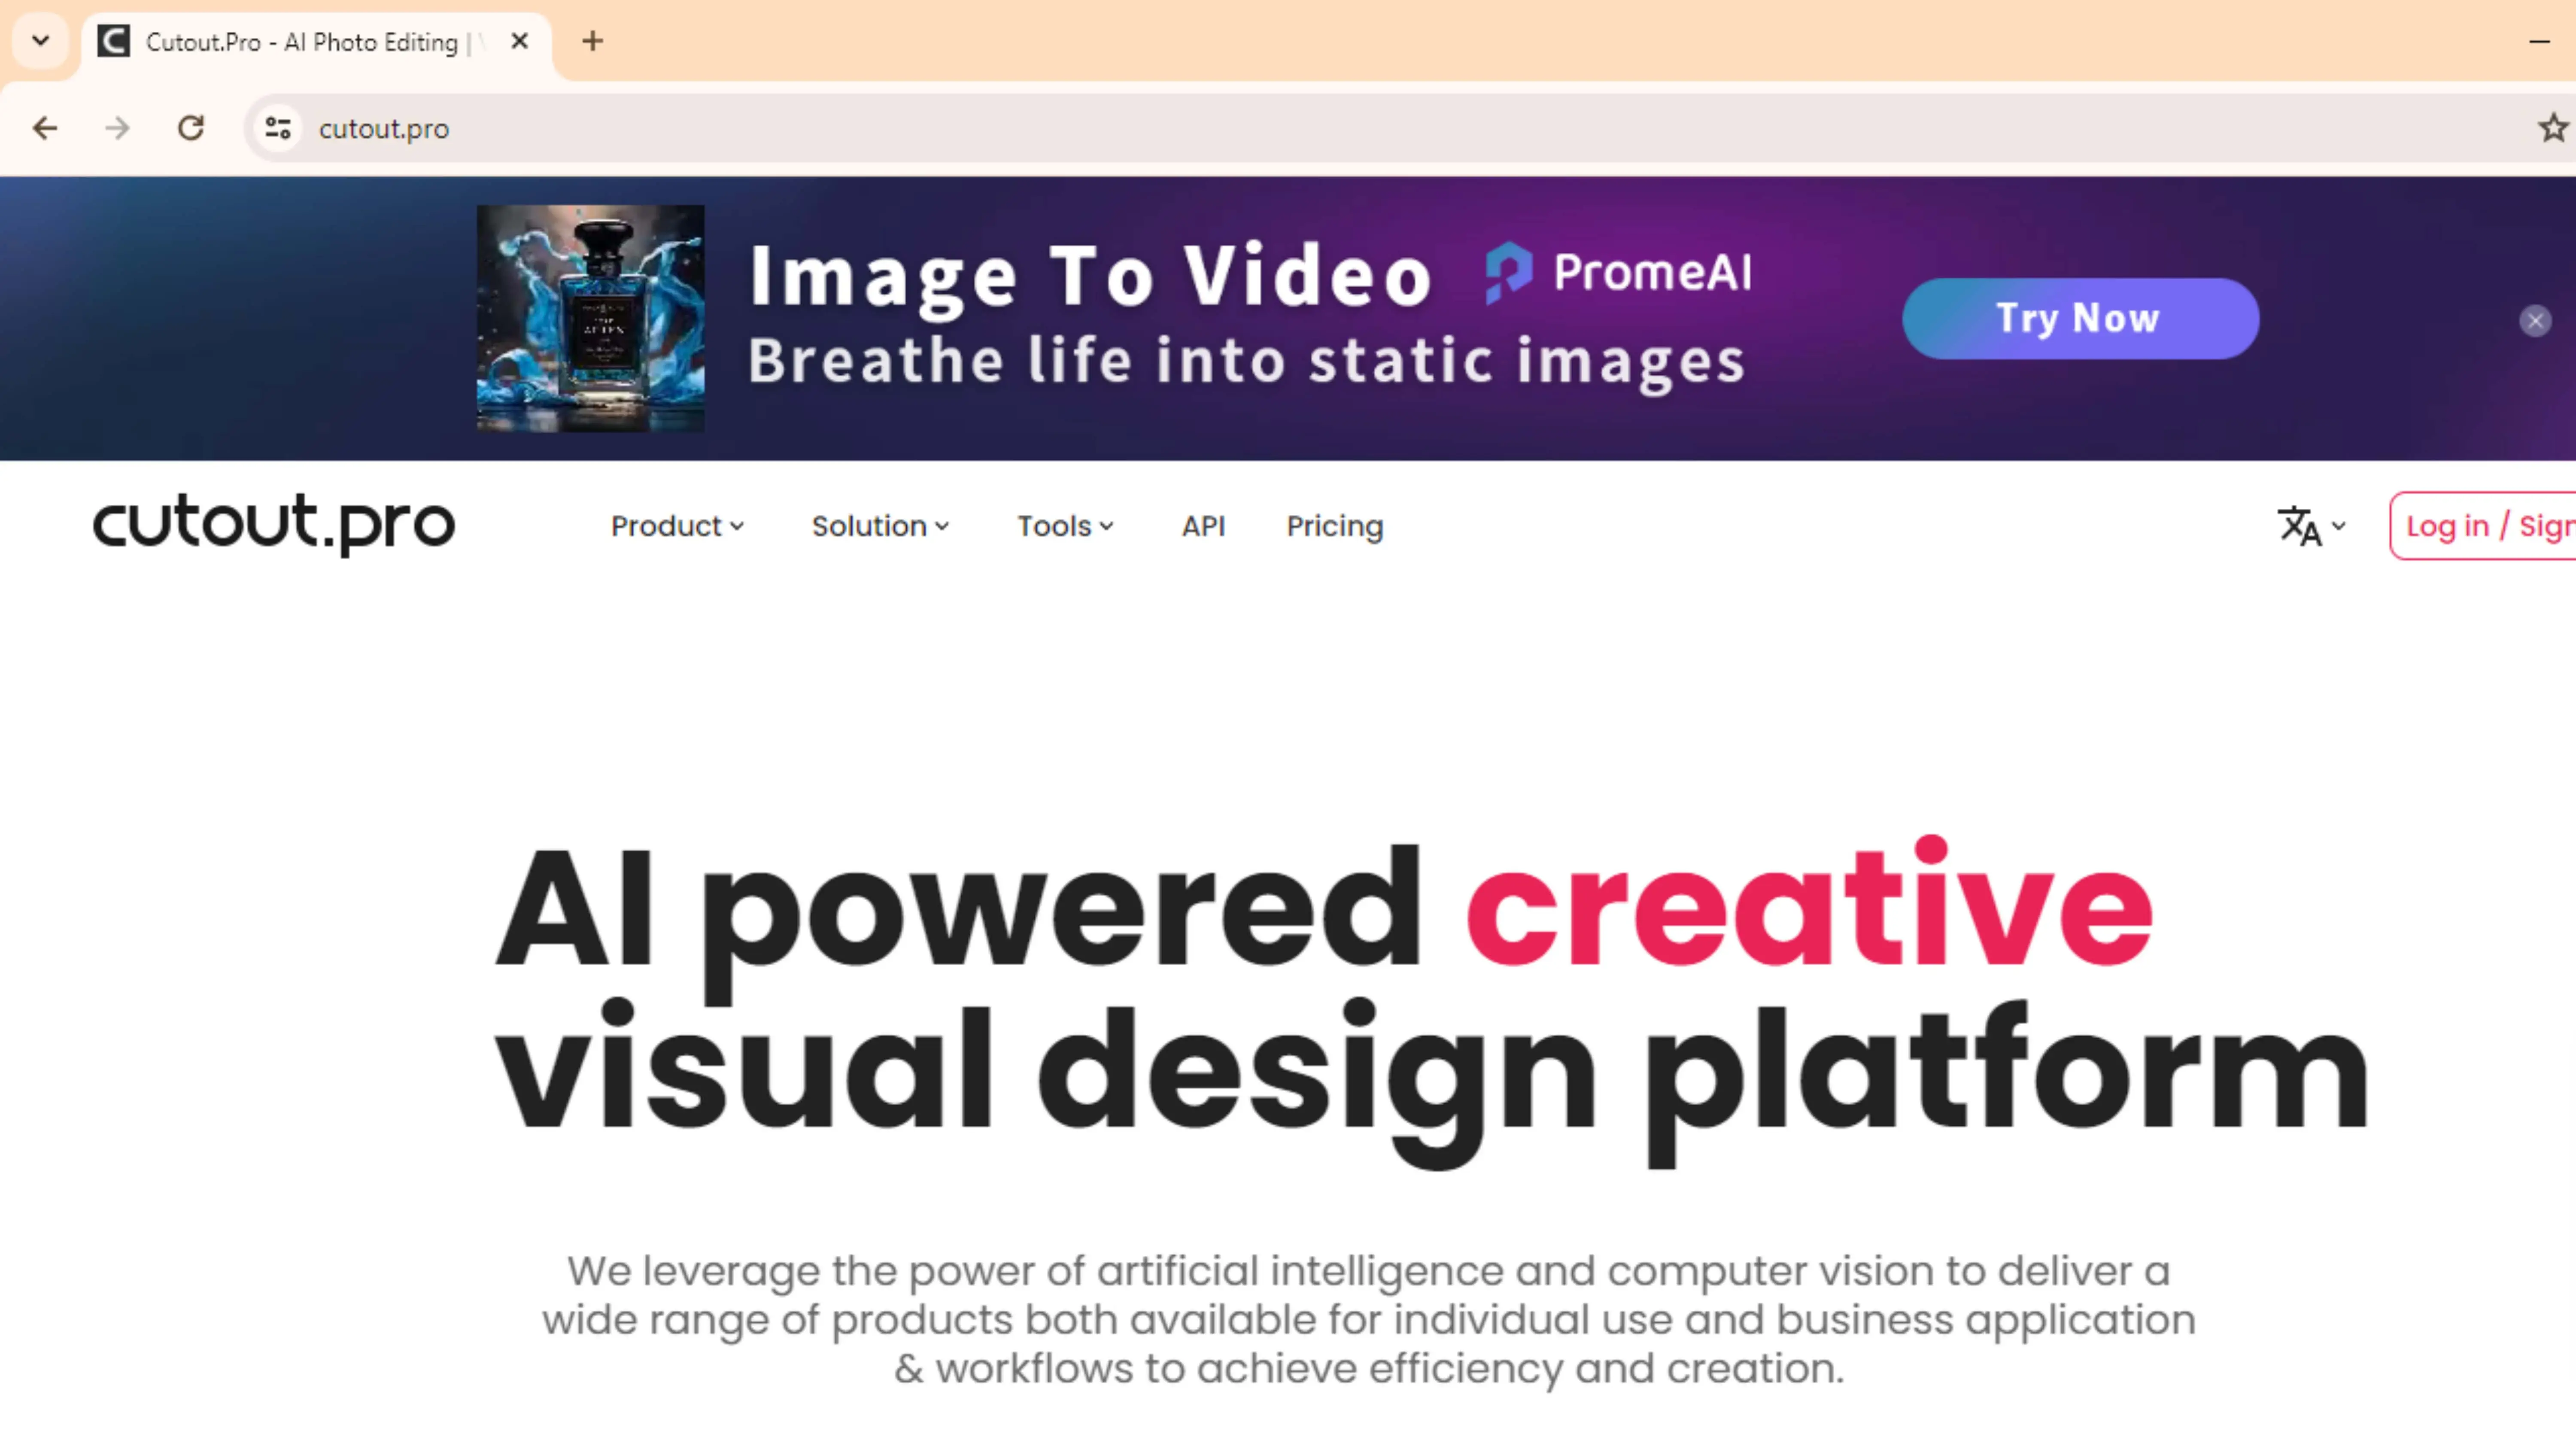Close the Cutout.Pro browser tab
Screen dimensions: 2576x1449
pos(519,41)
